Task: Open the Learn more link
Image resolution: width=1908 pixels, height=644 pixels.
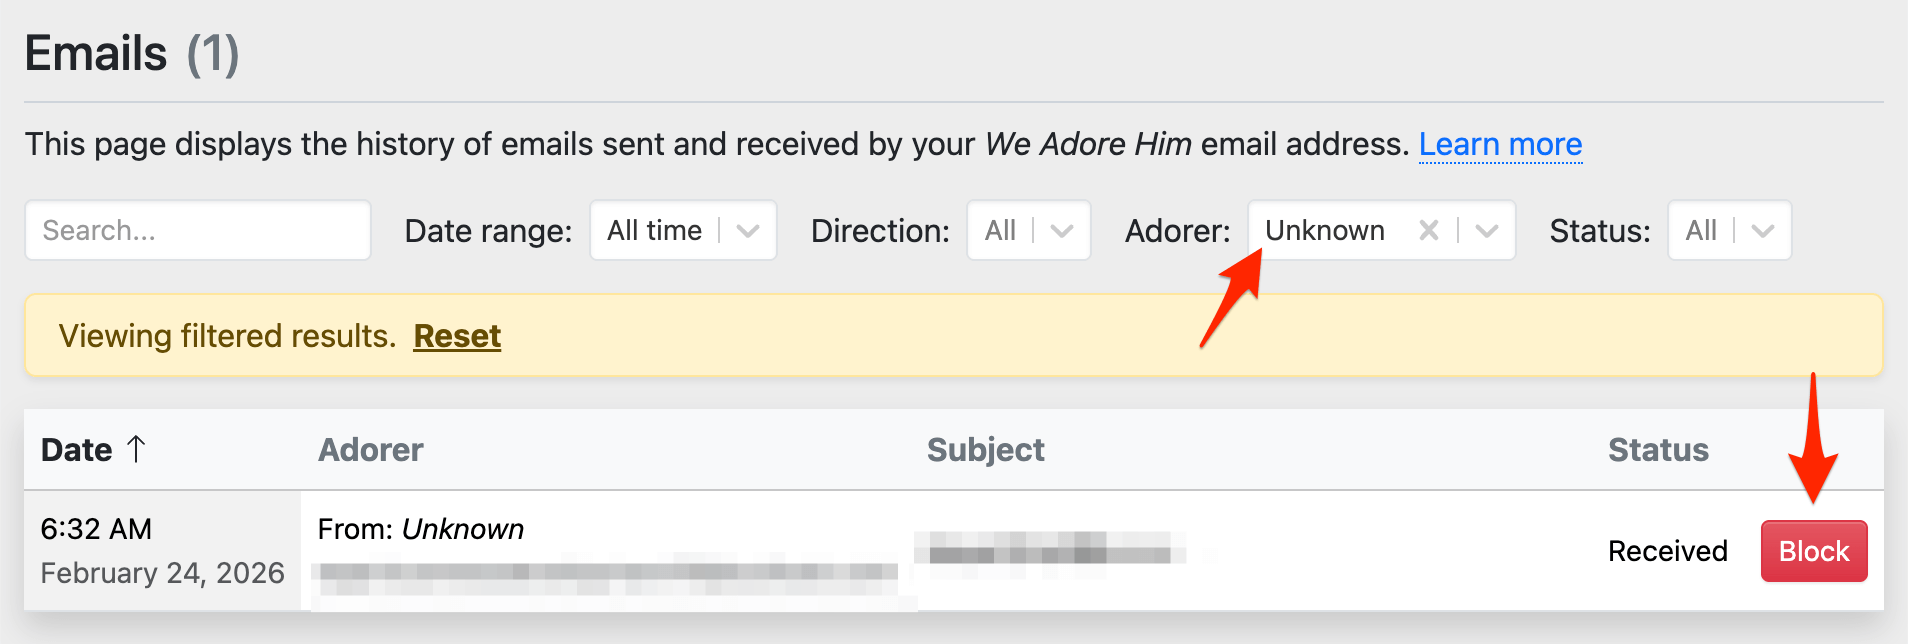Action: tap(1500, 145)
